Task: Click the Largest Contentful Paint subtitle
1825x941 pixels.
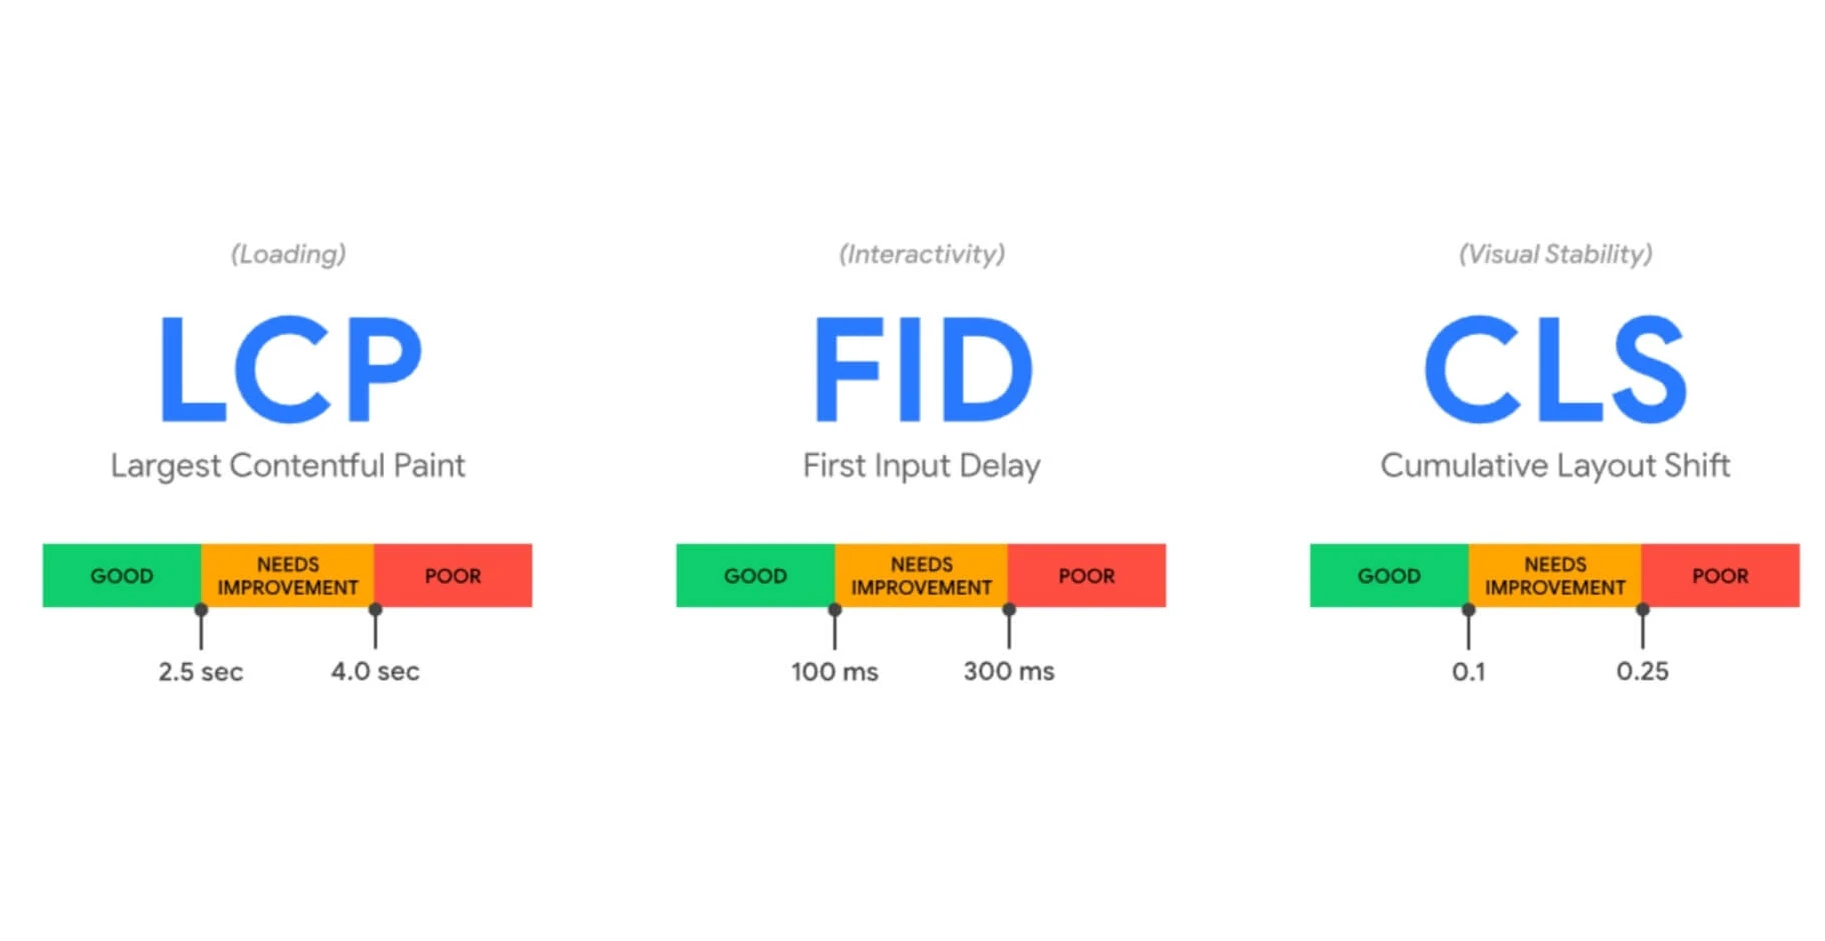Action: [288, 466]
